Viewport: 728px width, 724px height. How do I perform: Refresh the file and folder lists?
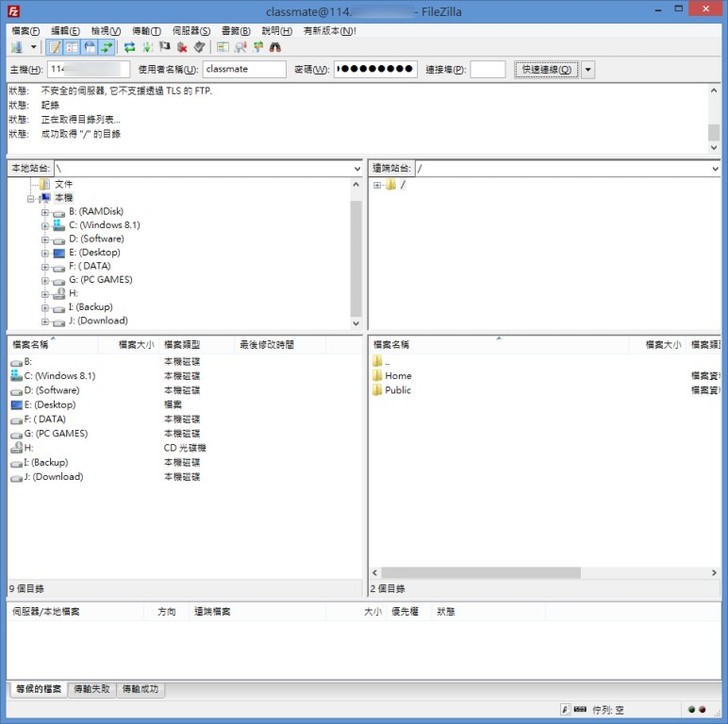pyautogui.click(x=130, y=47)
